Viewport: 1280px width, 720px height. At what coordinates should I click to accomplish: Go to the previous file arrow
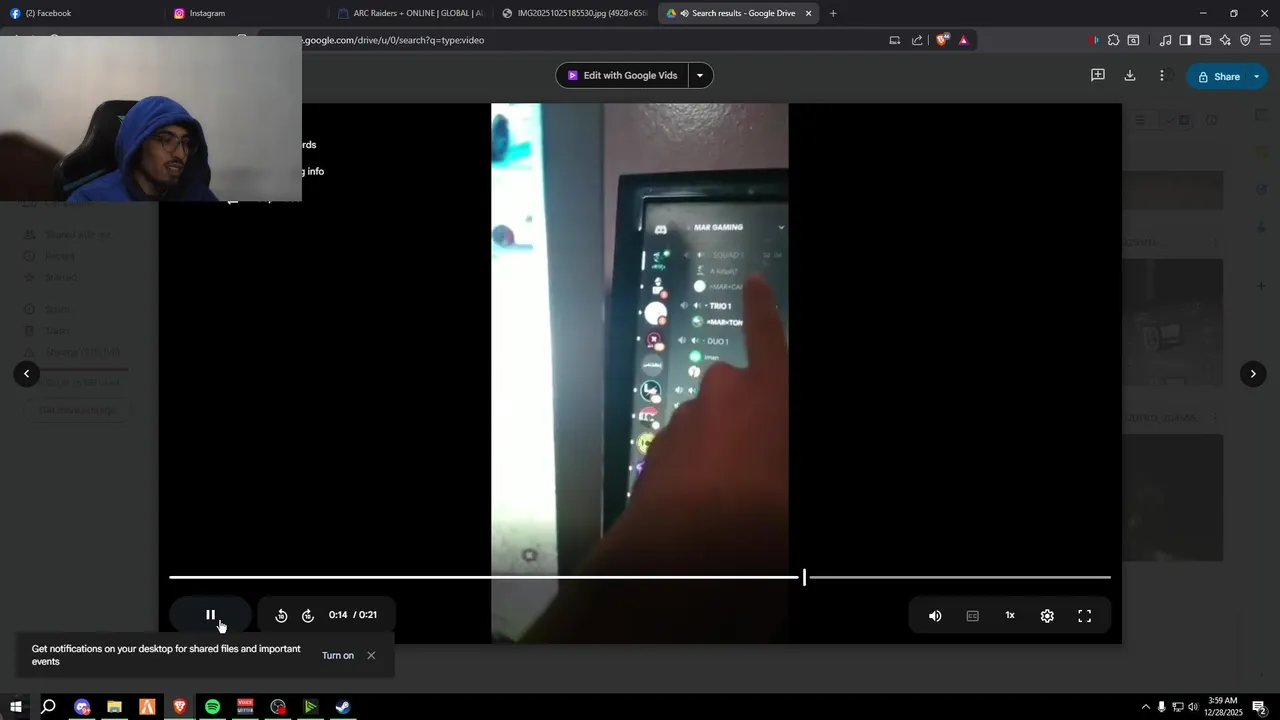coord(27,374)
